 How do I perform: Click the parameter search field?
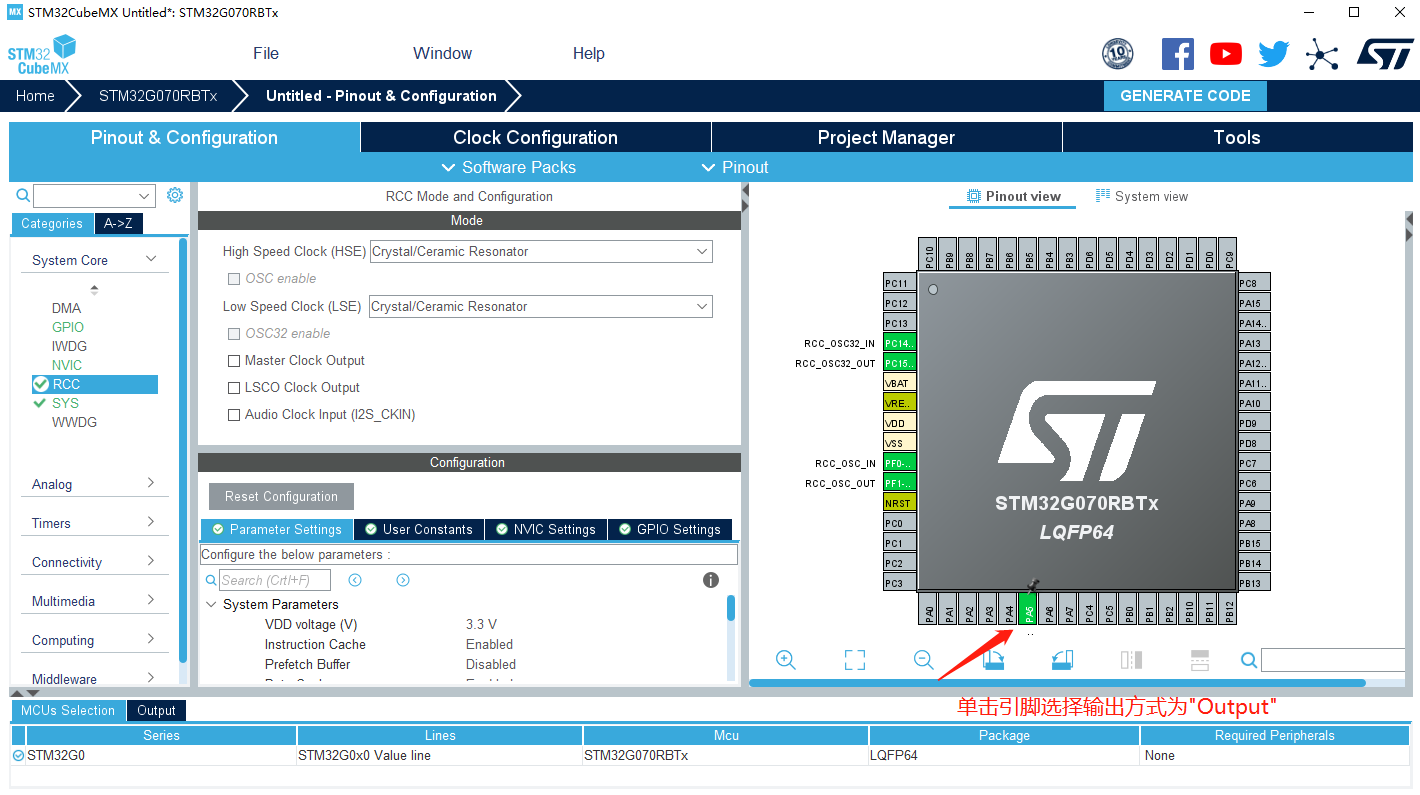tap(275, 580)
